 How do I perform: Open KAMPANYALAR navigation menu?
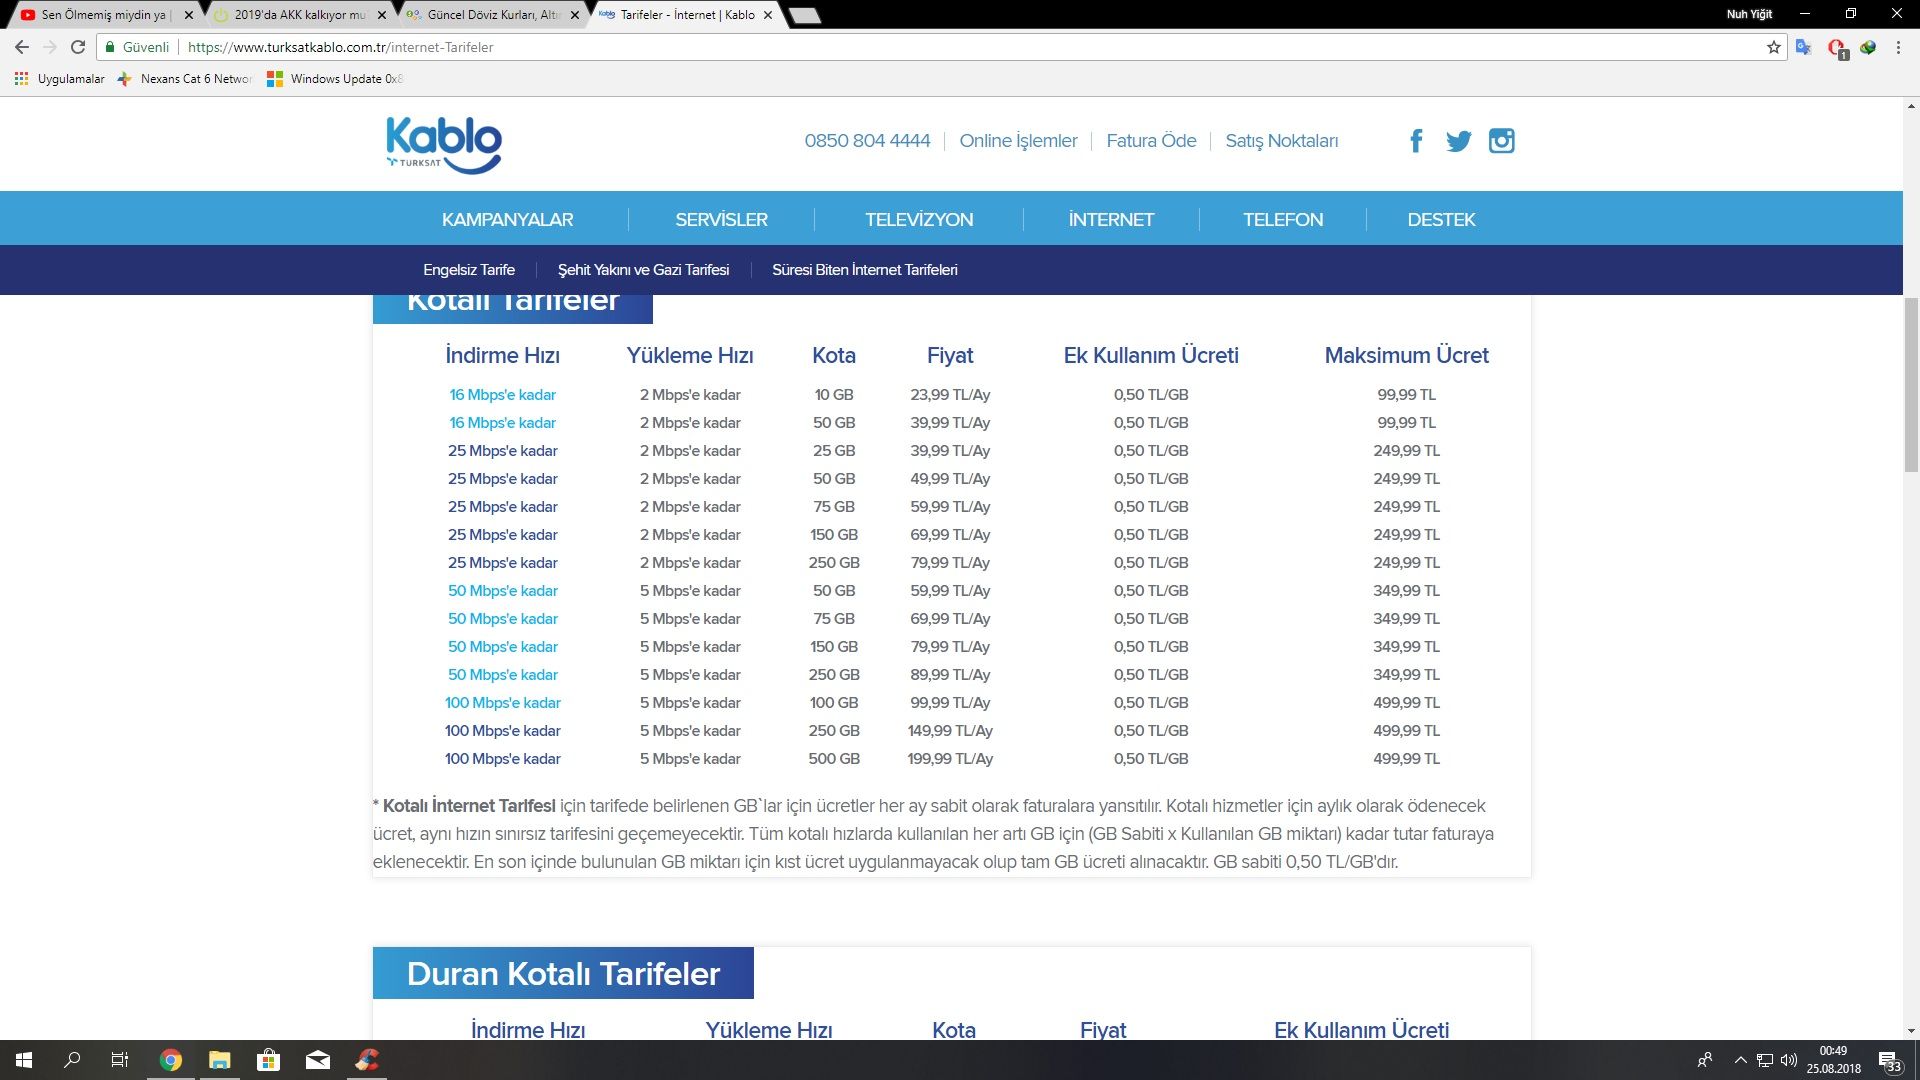click(507, 219)
